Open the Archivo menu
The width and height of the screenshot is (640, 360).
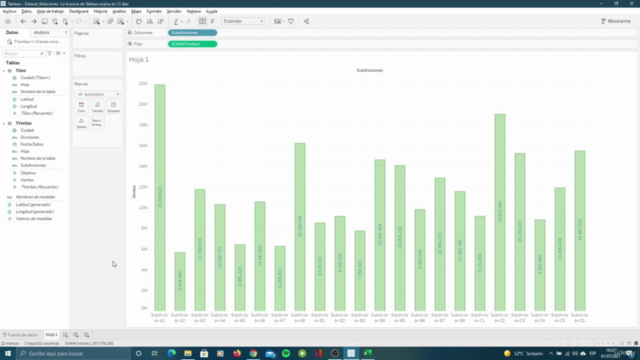coord(9,11)
